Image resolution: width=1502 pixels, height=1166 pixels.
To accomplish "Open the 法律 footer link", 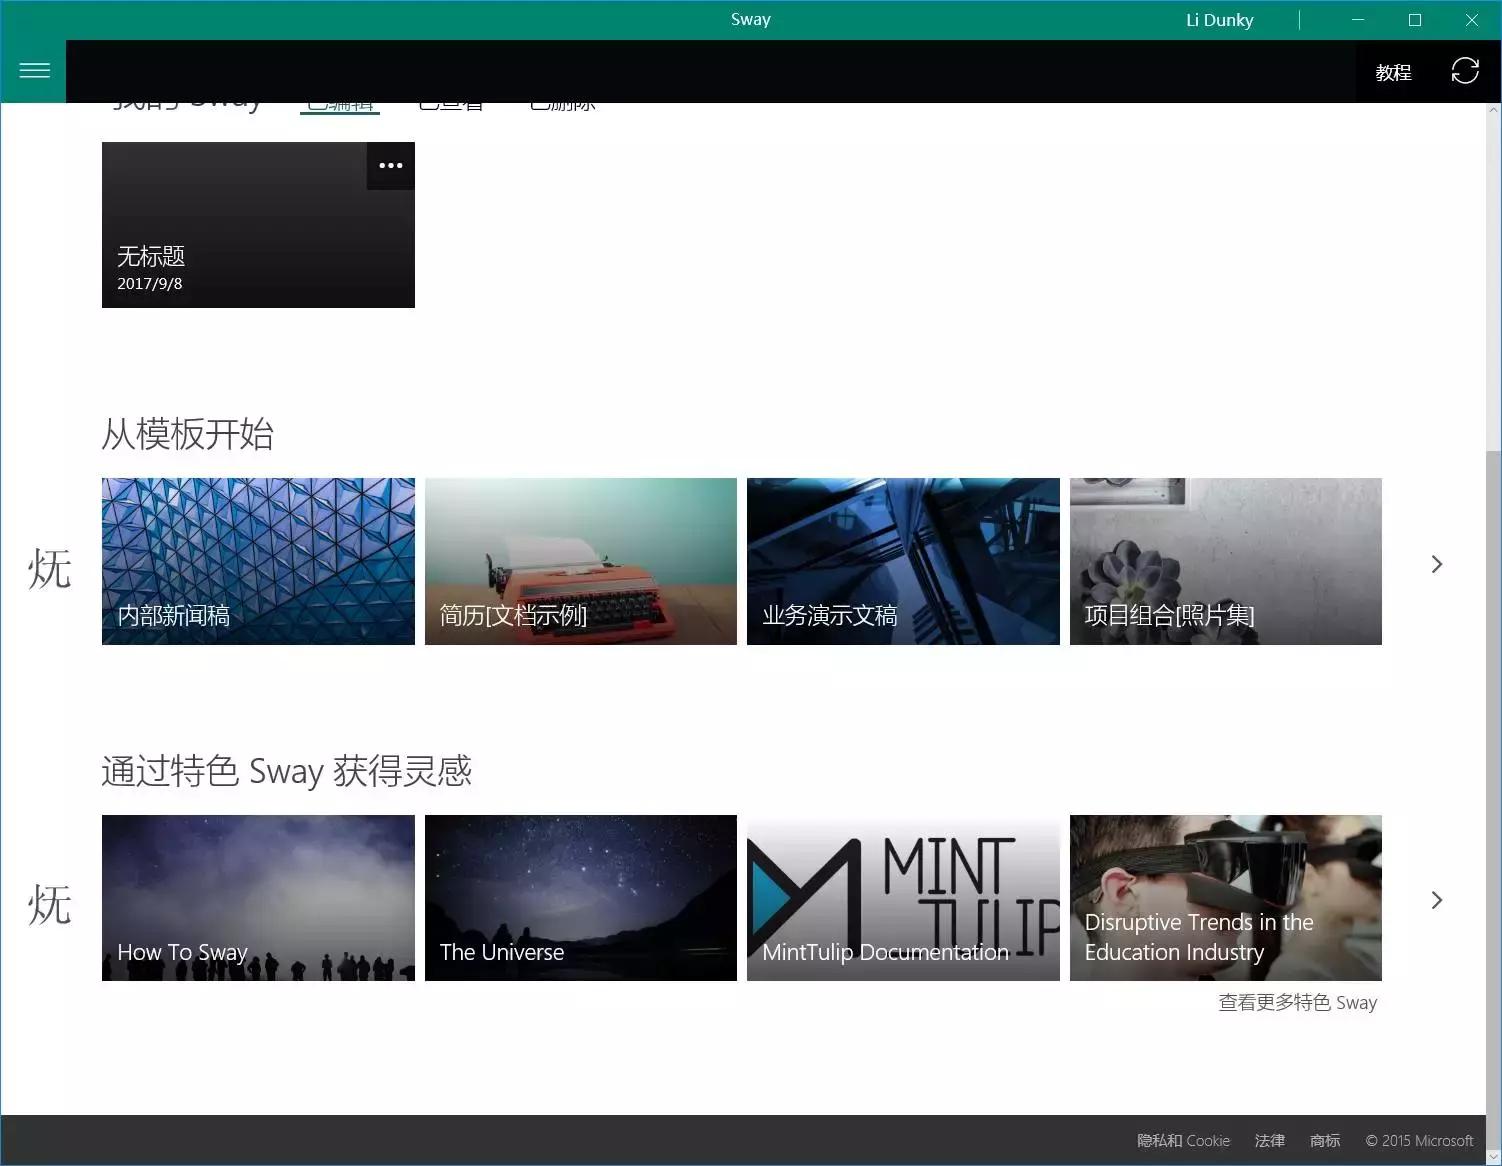I will tap(1269, 1140).
